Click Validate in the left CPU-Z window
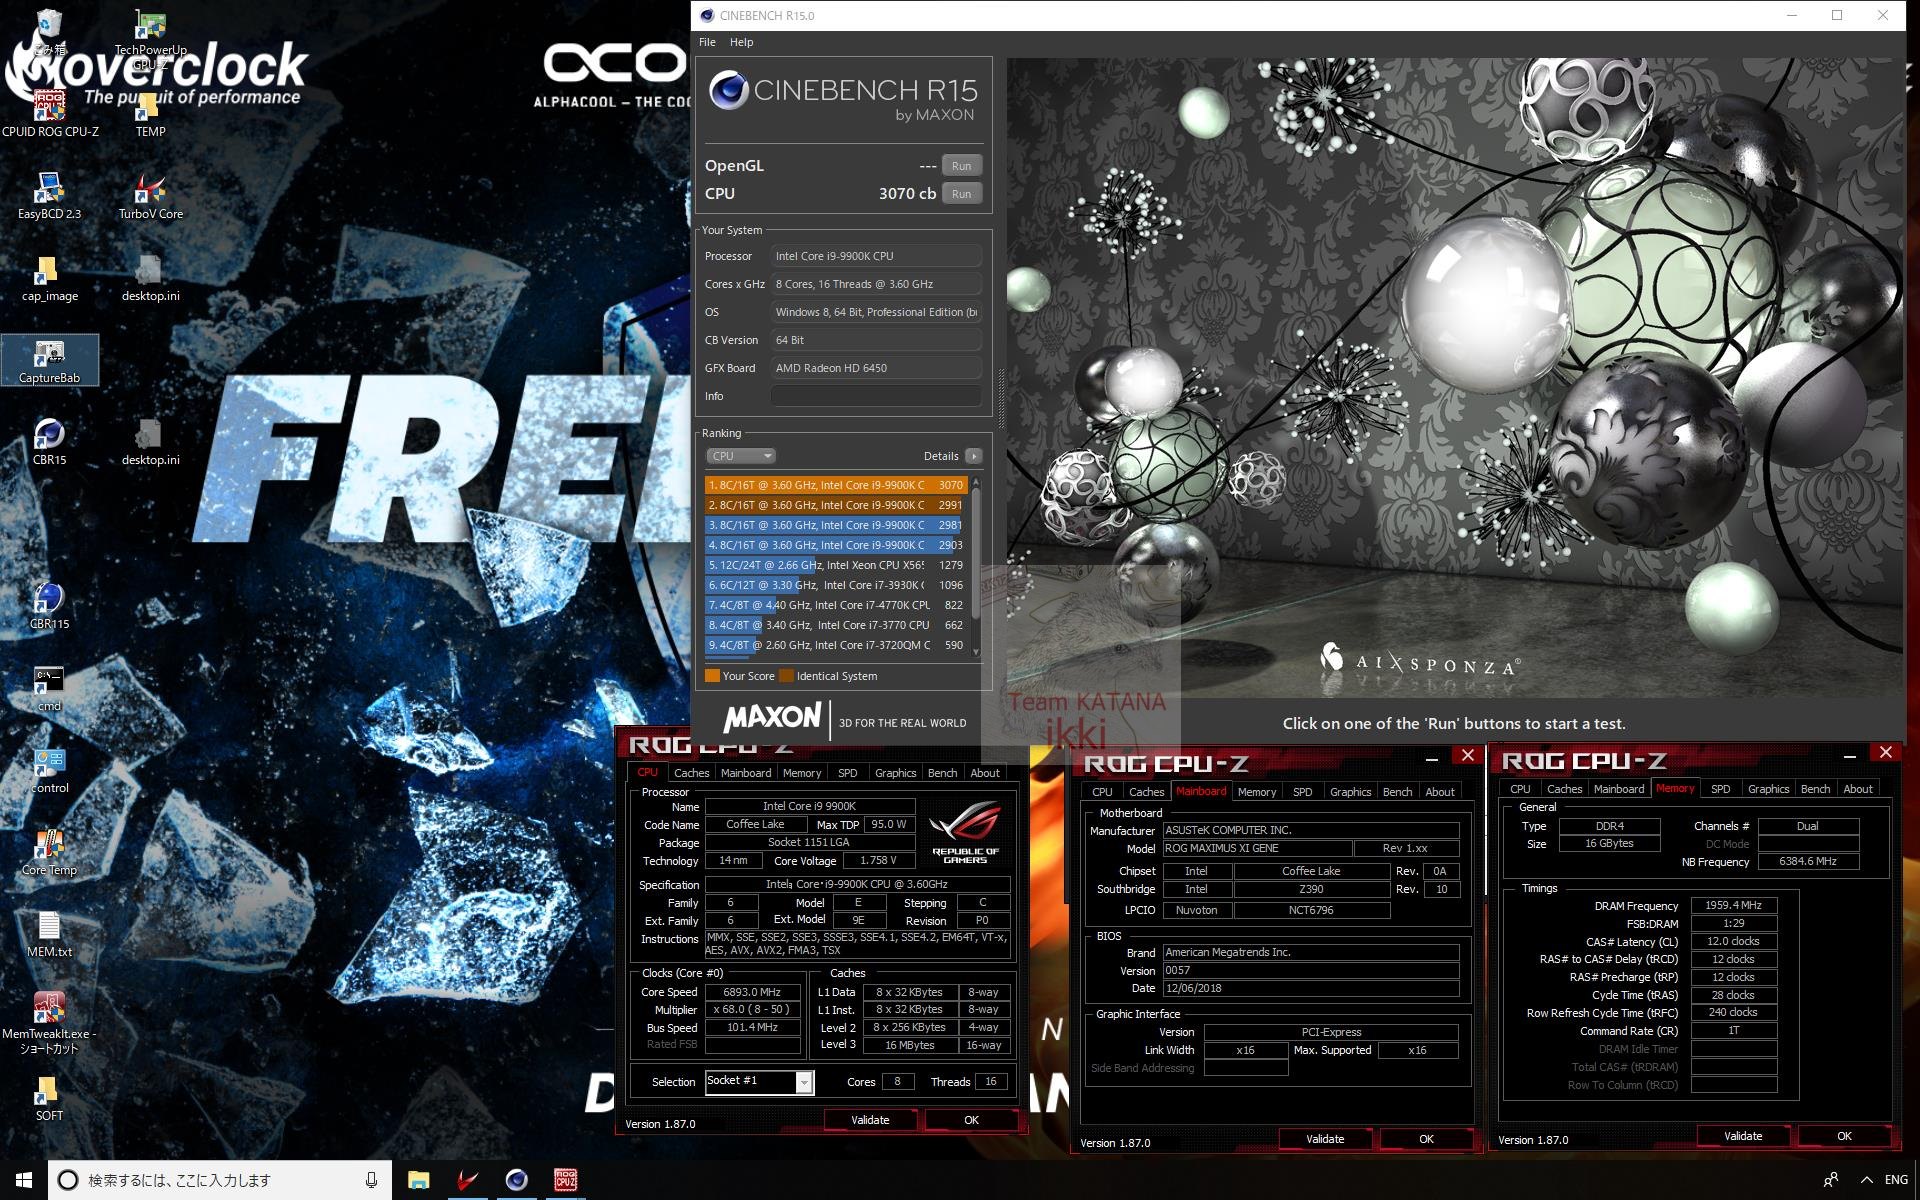 pyautogui.click(x=870, y=1120)
